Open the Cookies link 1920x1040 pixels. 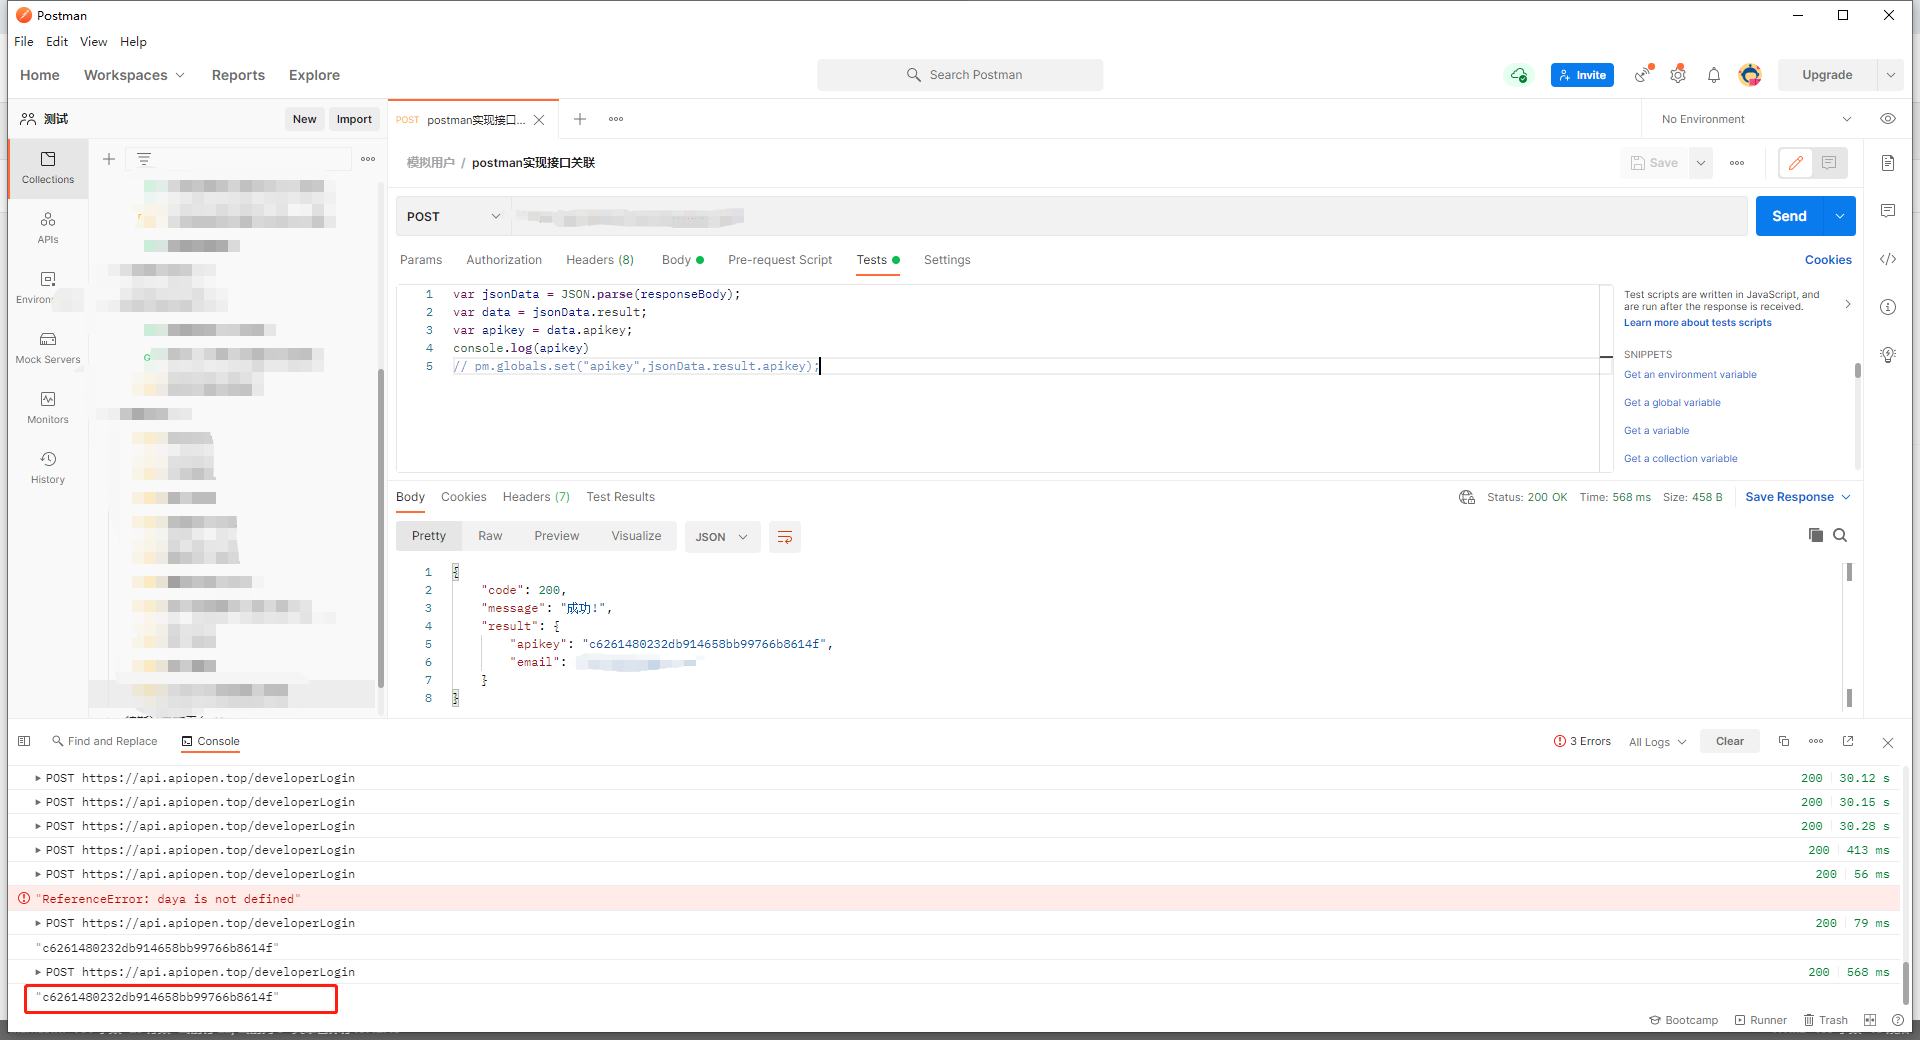coord(1828,260)
